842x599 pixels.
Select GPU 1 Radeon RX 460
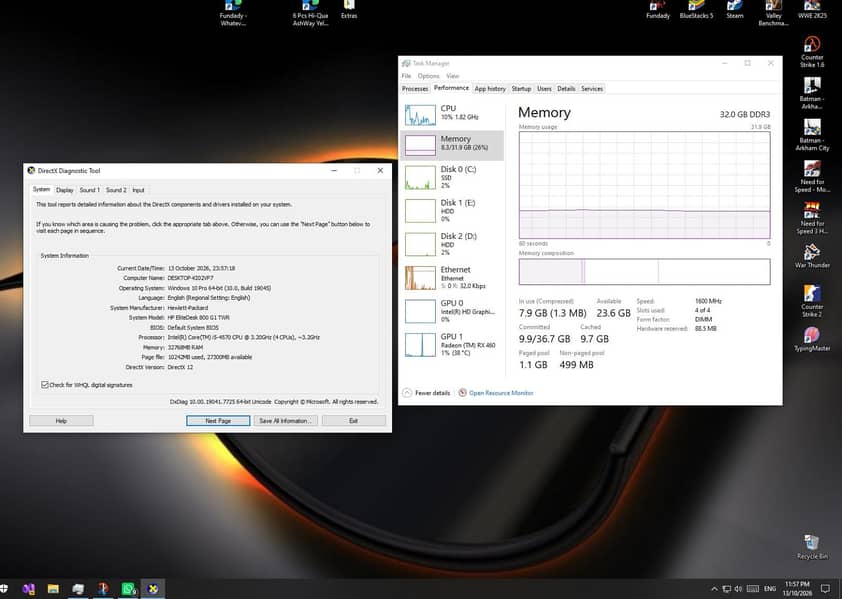[452, 344]
